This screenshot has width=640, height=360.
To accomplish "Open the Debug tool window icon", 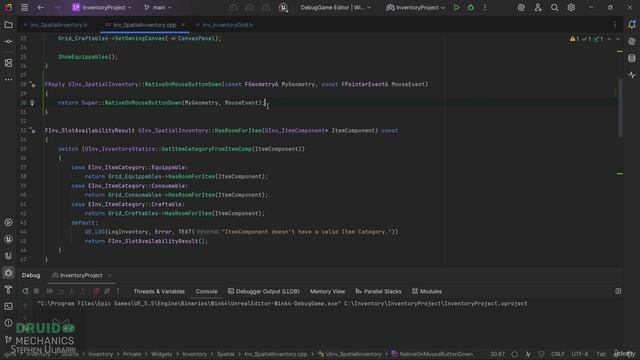I will (x=8, y=273).
